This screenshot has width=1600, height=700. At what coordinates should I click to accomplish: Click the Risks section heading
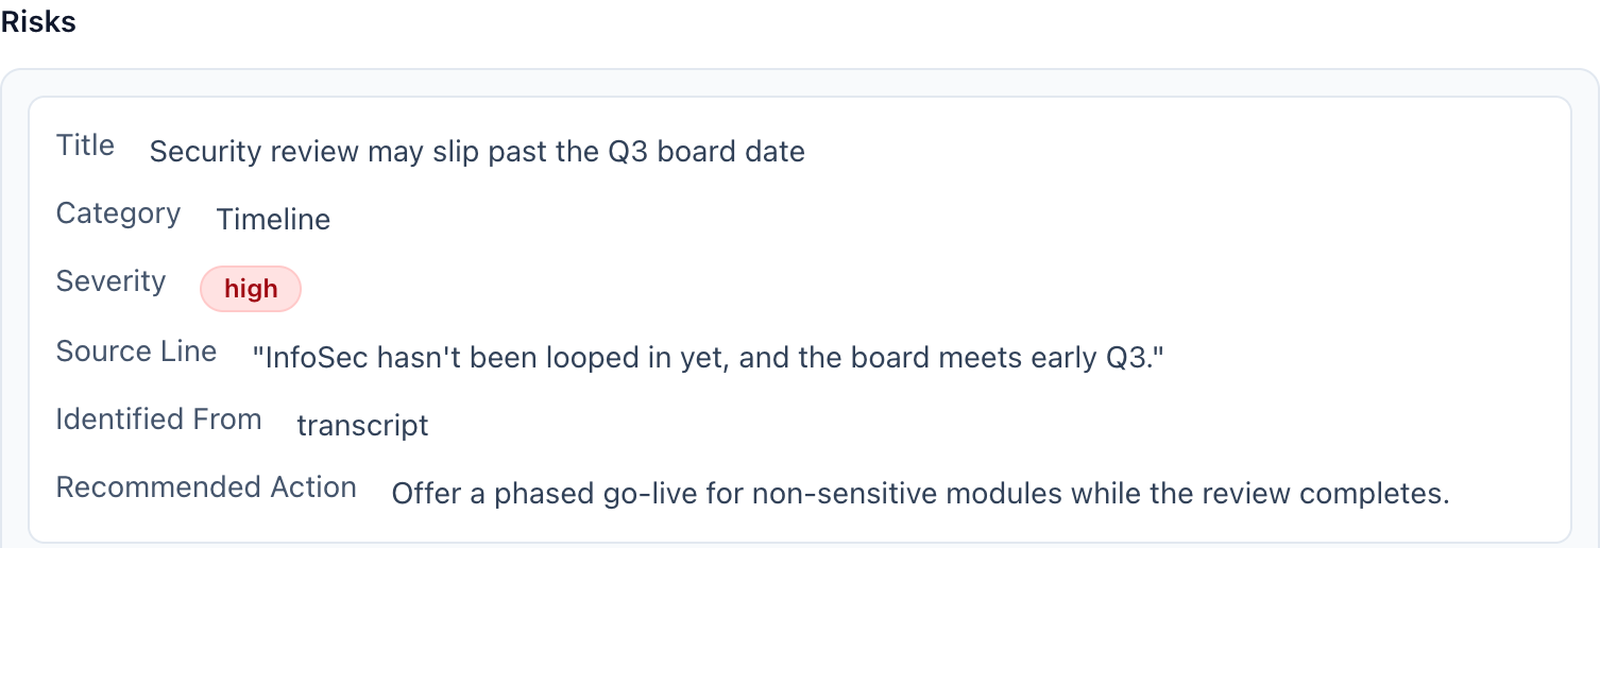click(x=38, y=21)
